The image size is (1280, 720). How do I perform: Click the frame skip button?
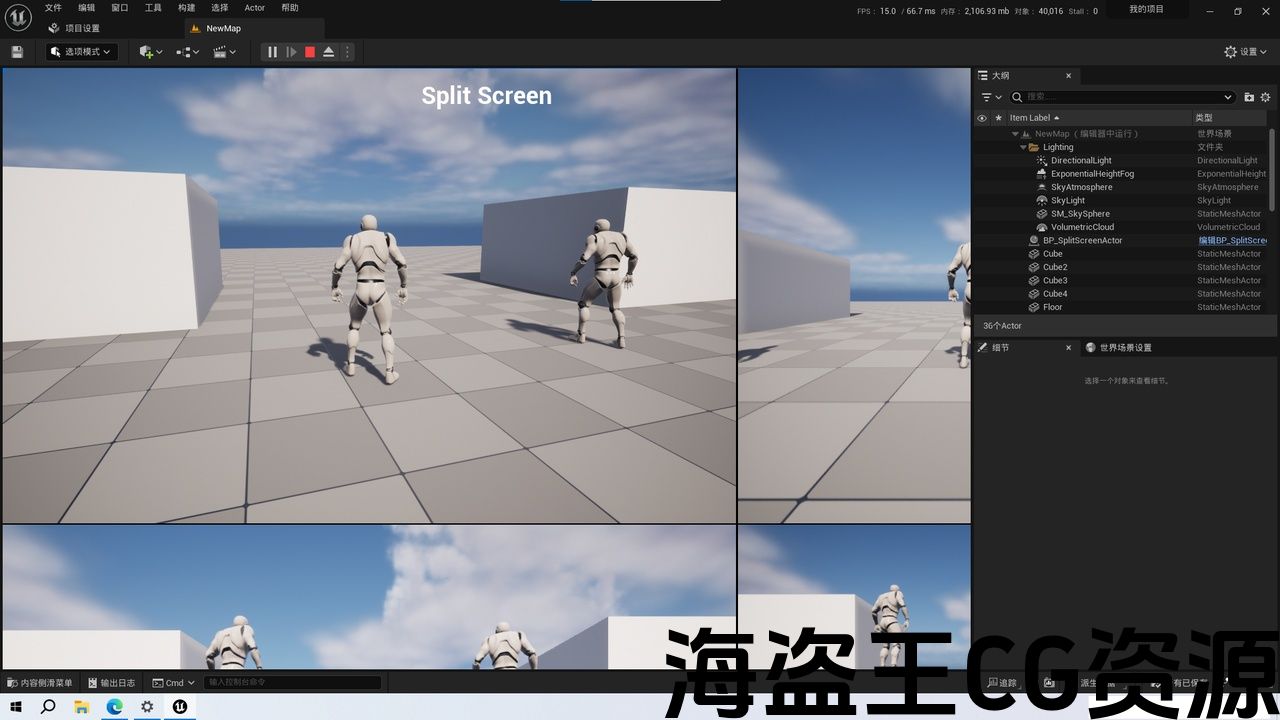point(291,52)
